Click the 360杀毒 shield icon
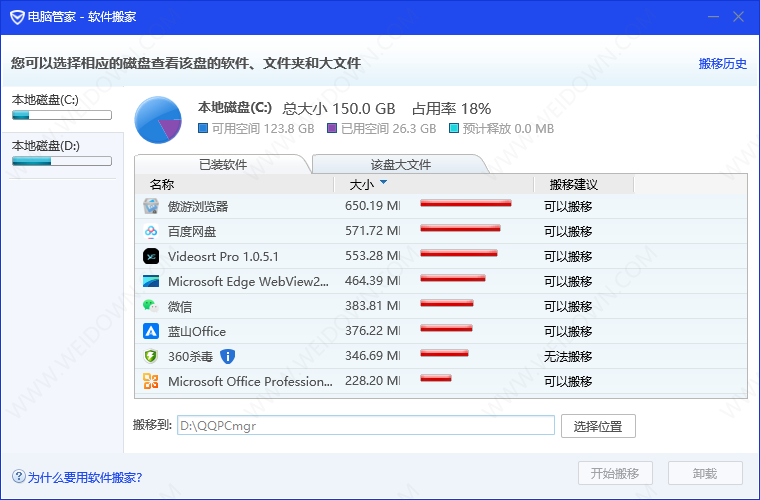The height and width of the screenshot is (500, 760). coord(151,357)
